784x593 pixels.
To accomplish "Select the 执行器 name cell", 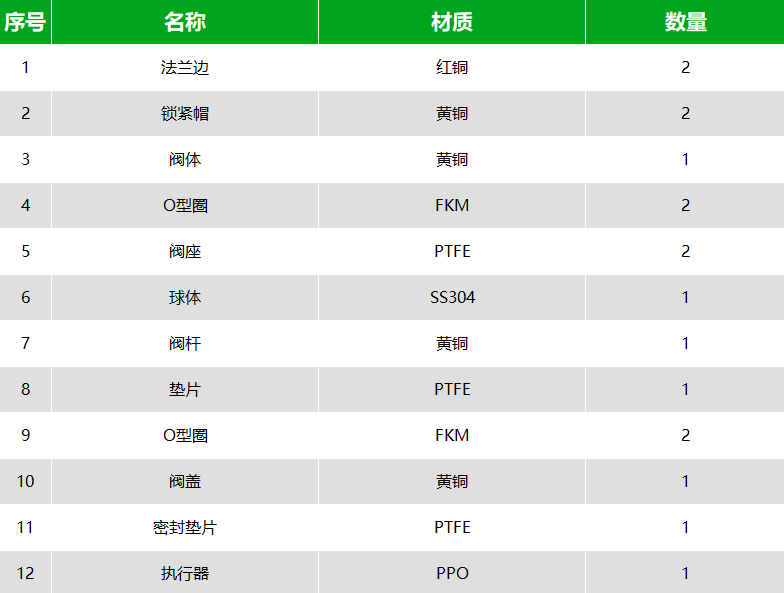I will [x=185, y=572].
